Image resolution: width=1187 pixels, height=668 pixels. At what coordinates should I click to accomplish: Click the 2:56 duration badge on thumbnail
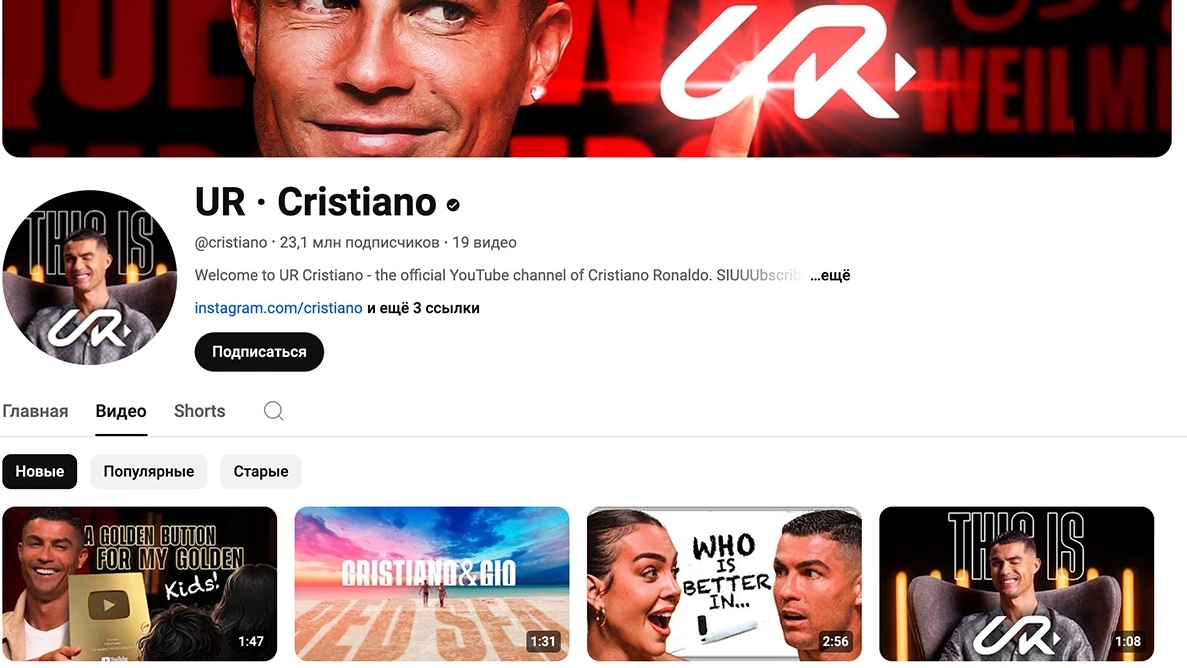pos(835,641)
